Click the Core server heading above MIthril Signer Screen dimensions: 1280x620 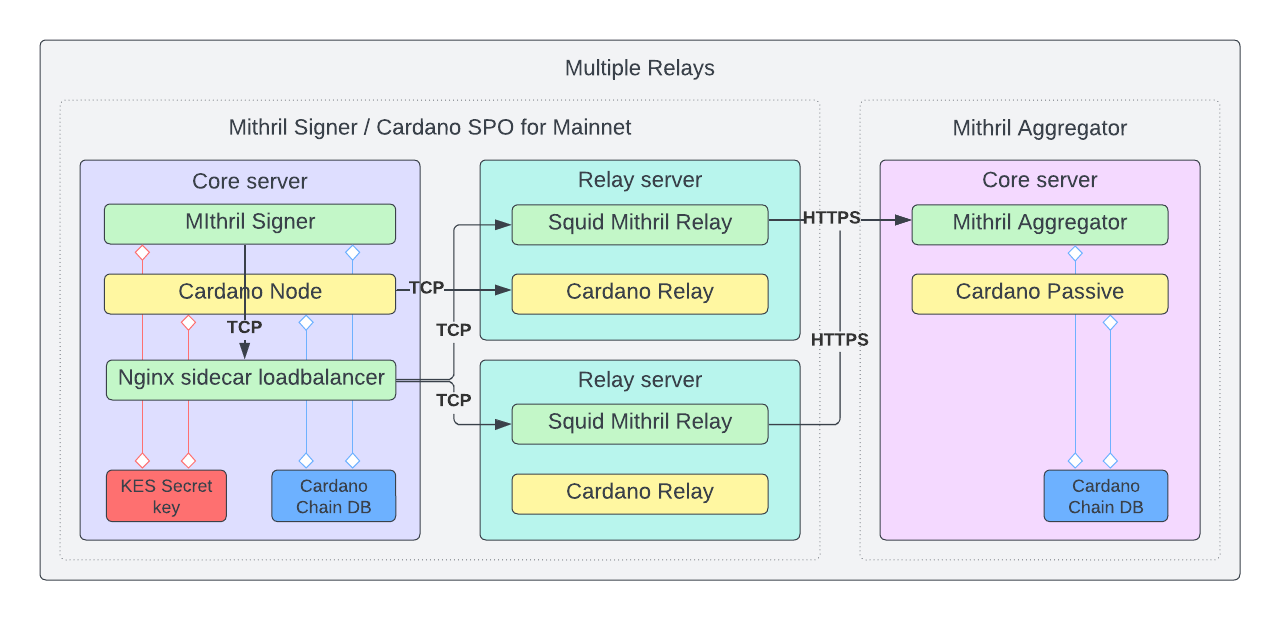[x=250, y=182]
